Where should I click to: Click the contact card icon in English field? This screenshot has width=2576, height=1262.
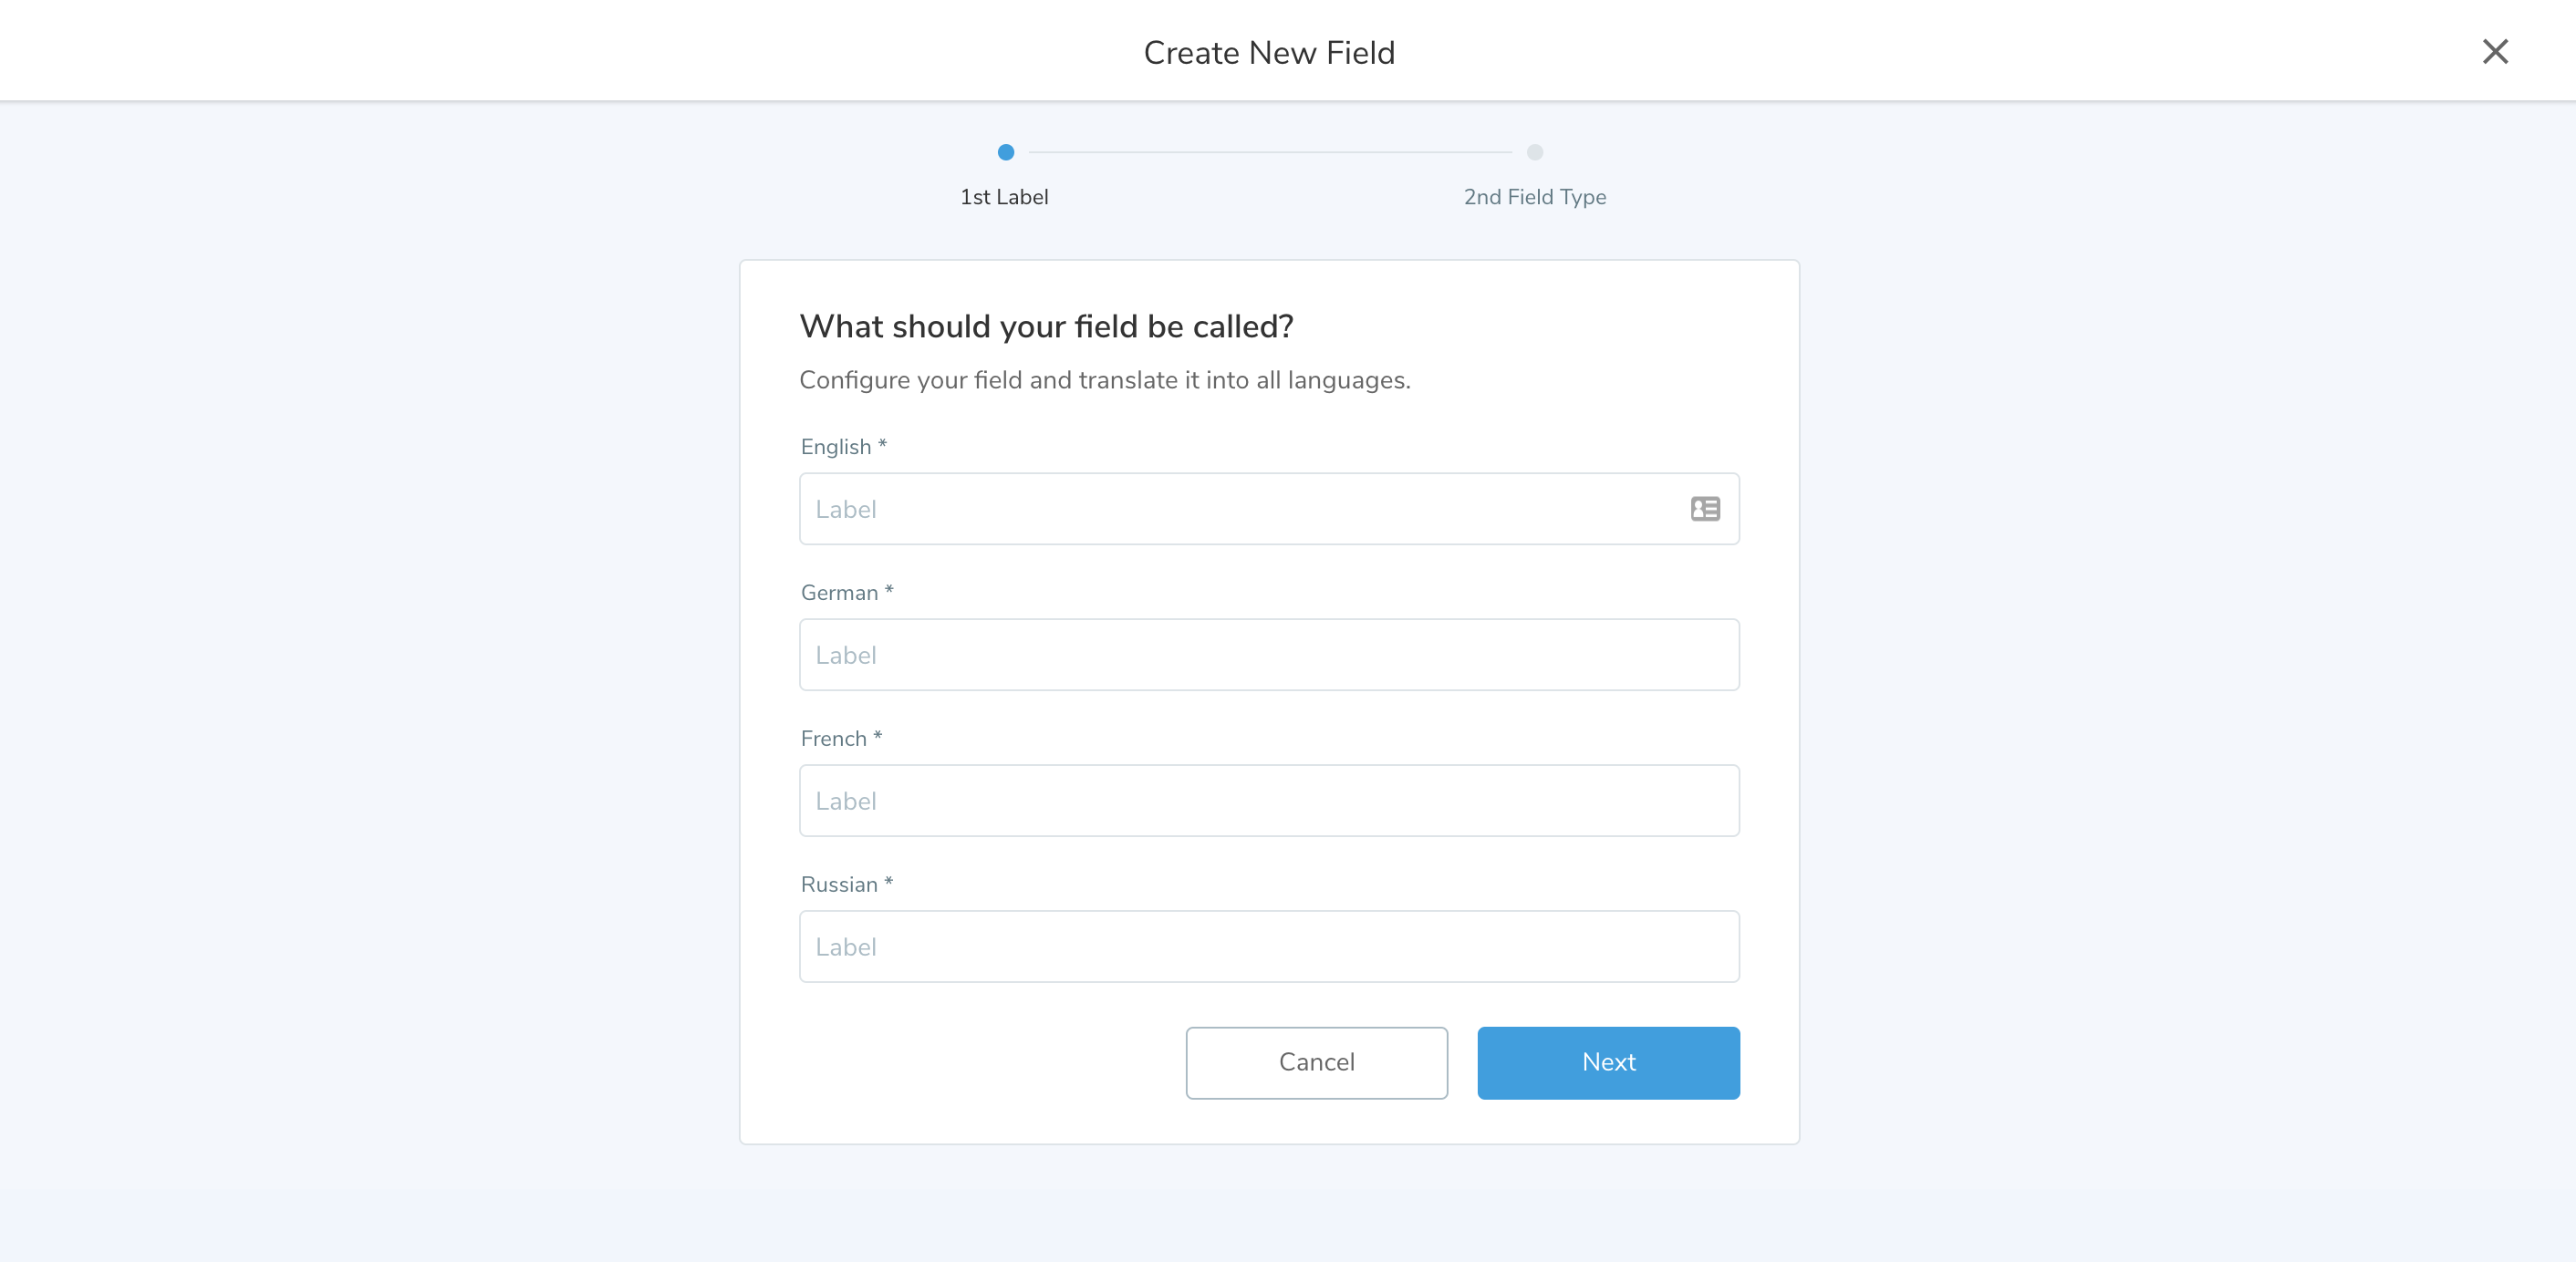coord(1704,509)
